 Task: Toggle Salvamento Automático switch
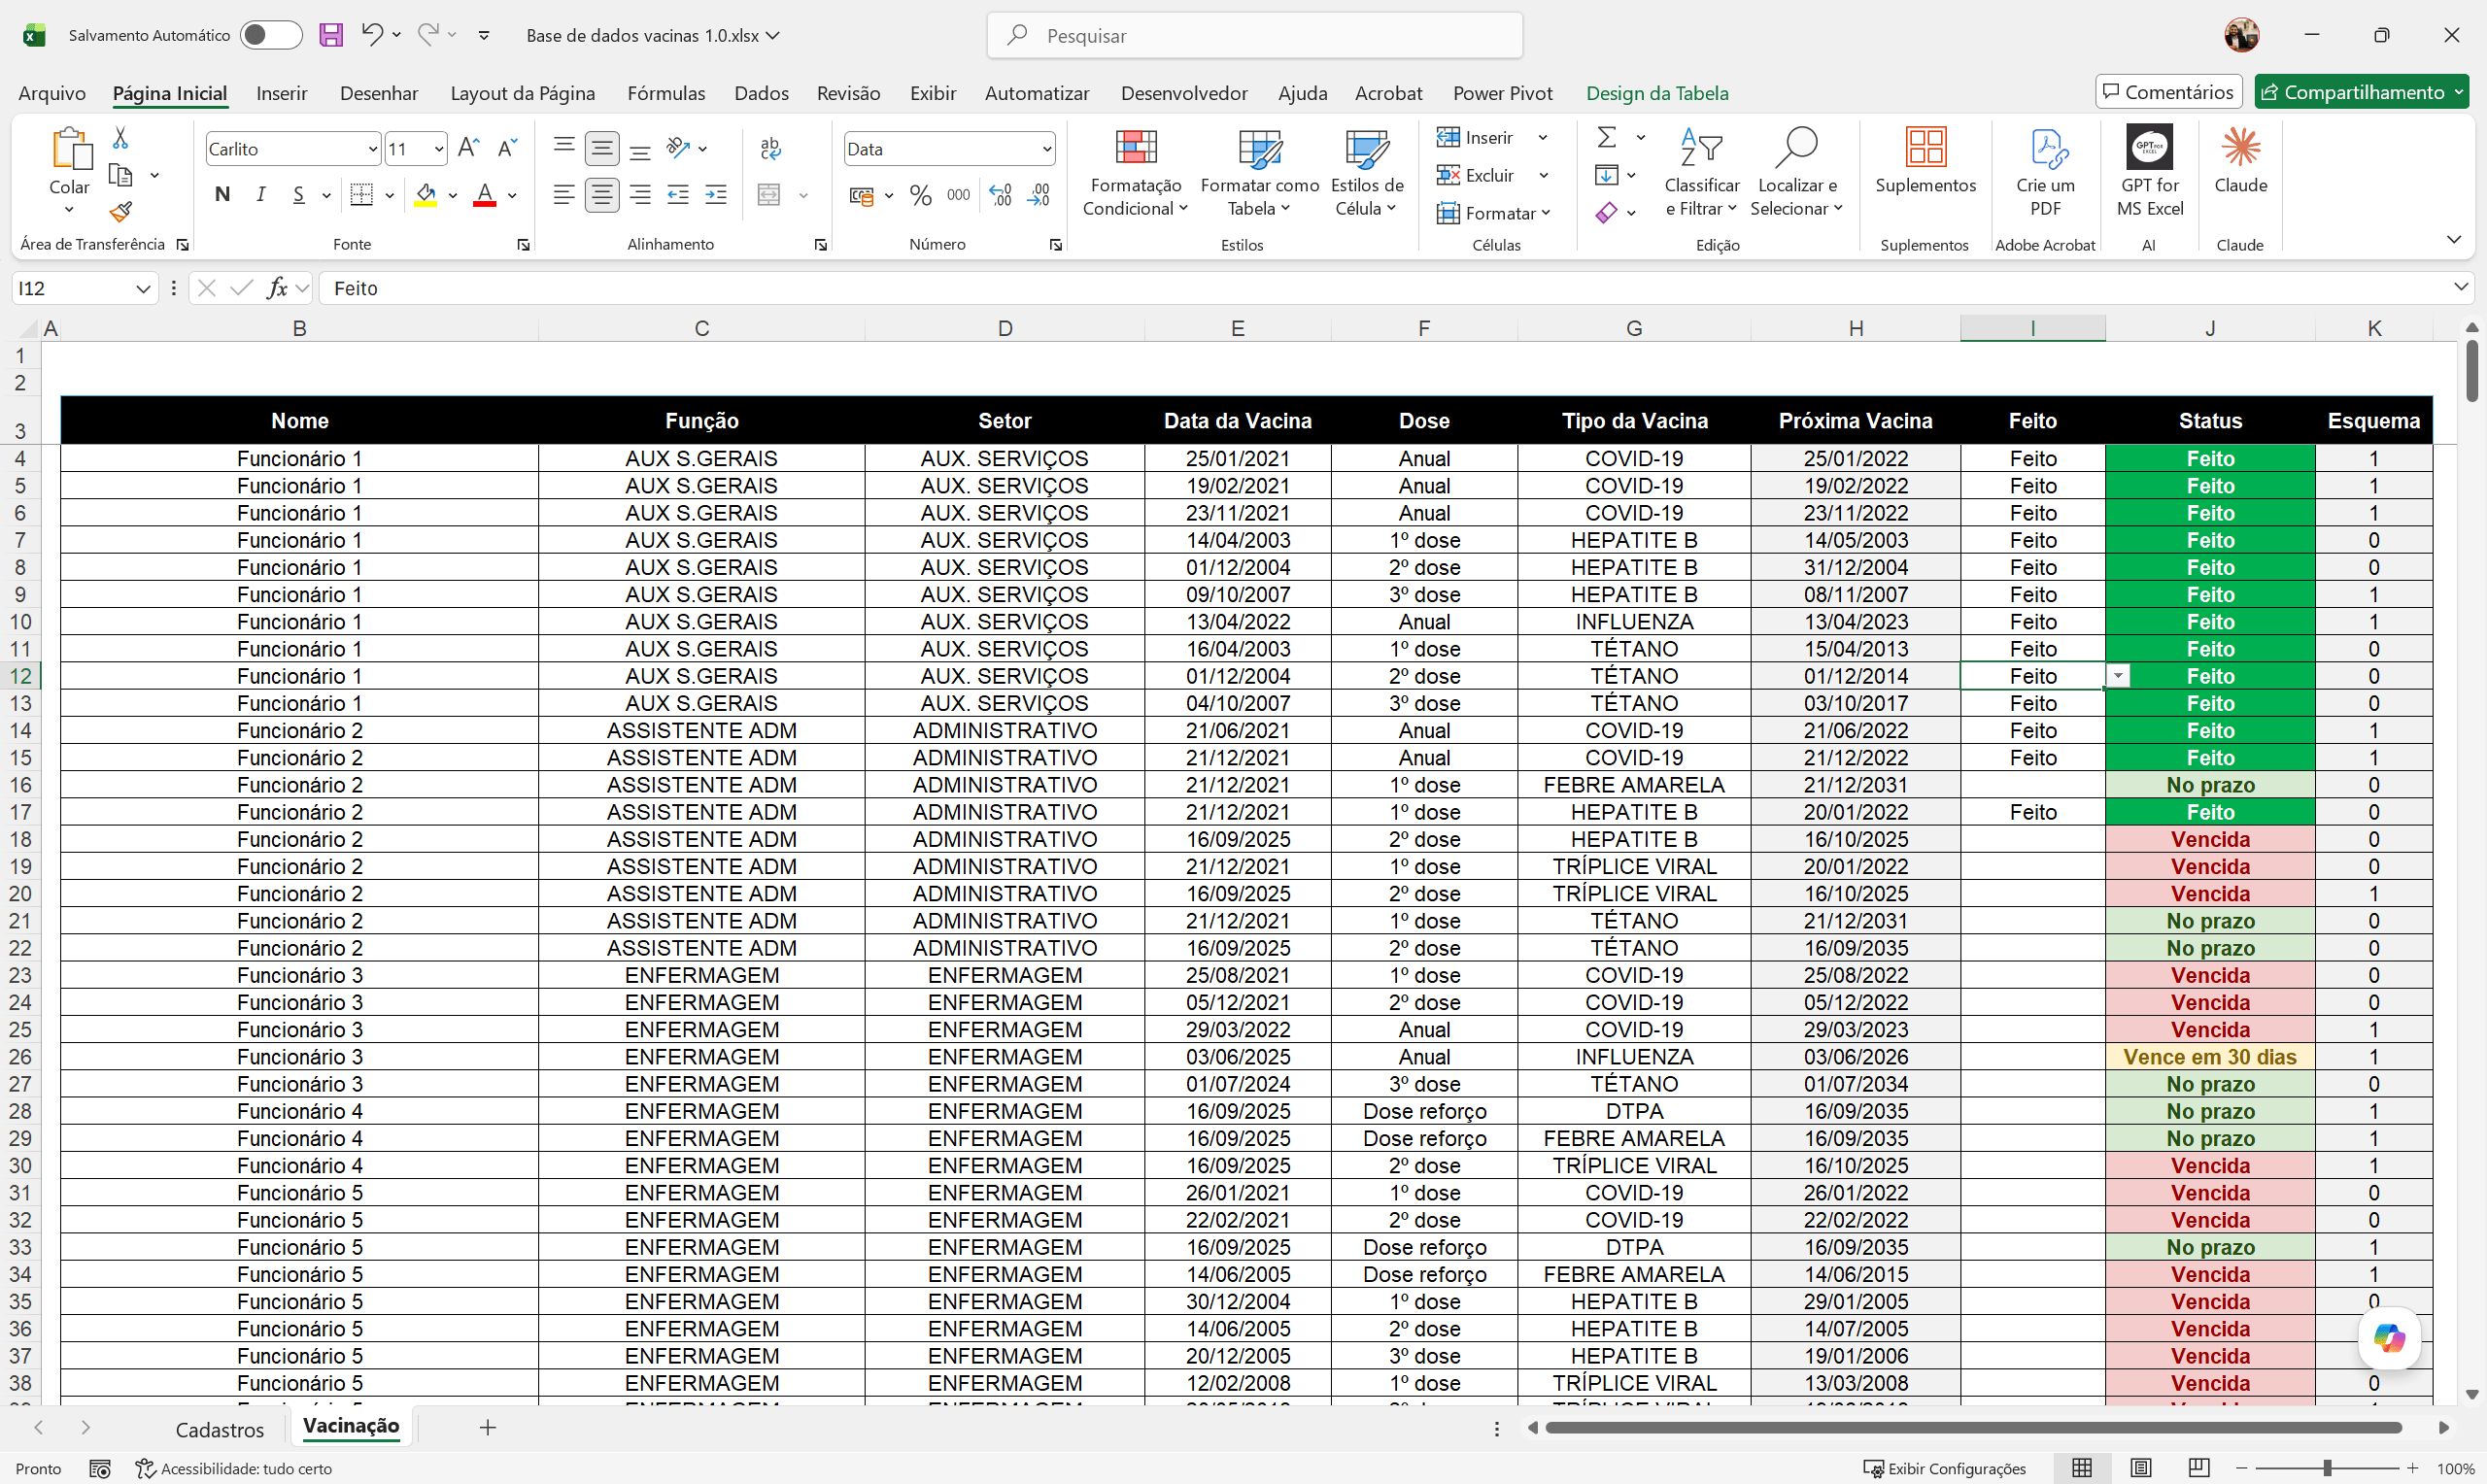[x=271, y=35]
